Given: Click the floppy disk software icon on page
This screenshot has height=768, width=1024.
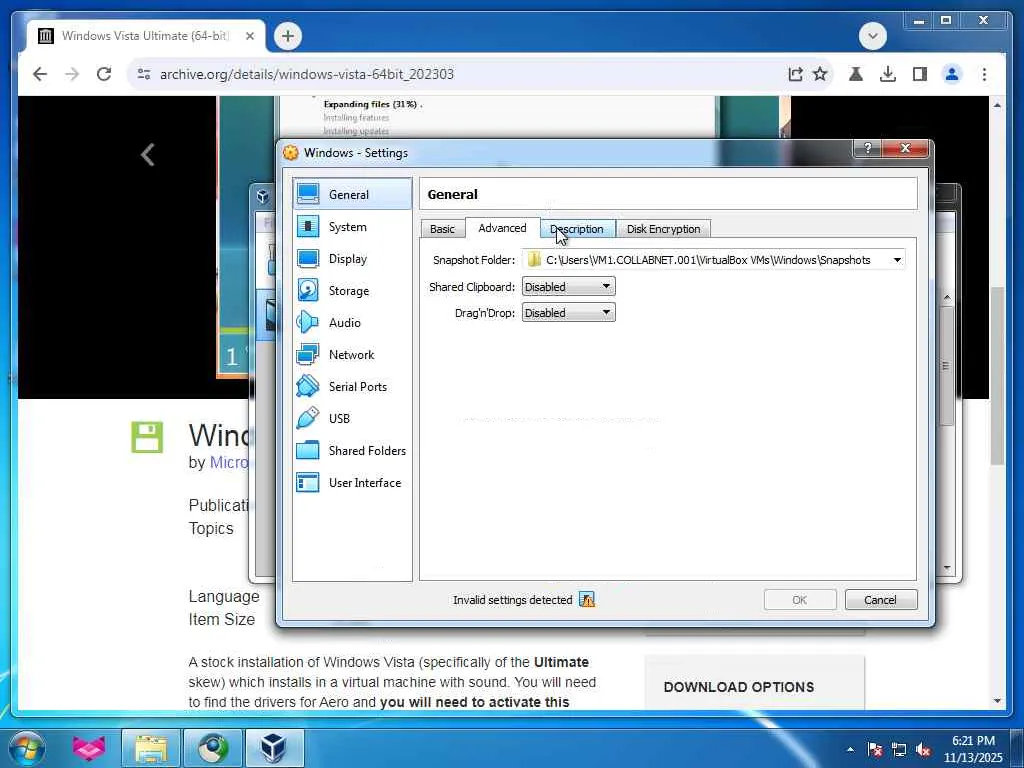Looking at the screenshot, I should (147, 437).
